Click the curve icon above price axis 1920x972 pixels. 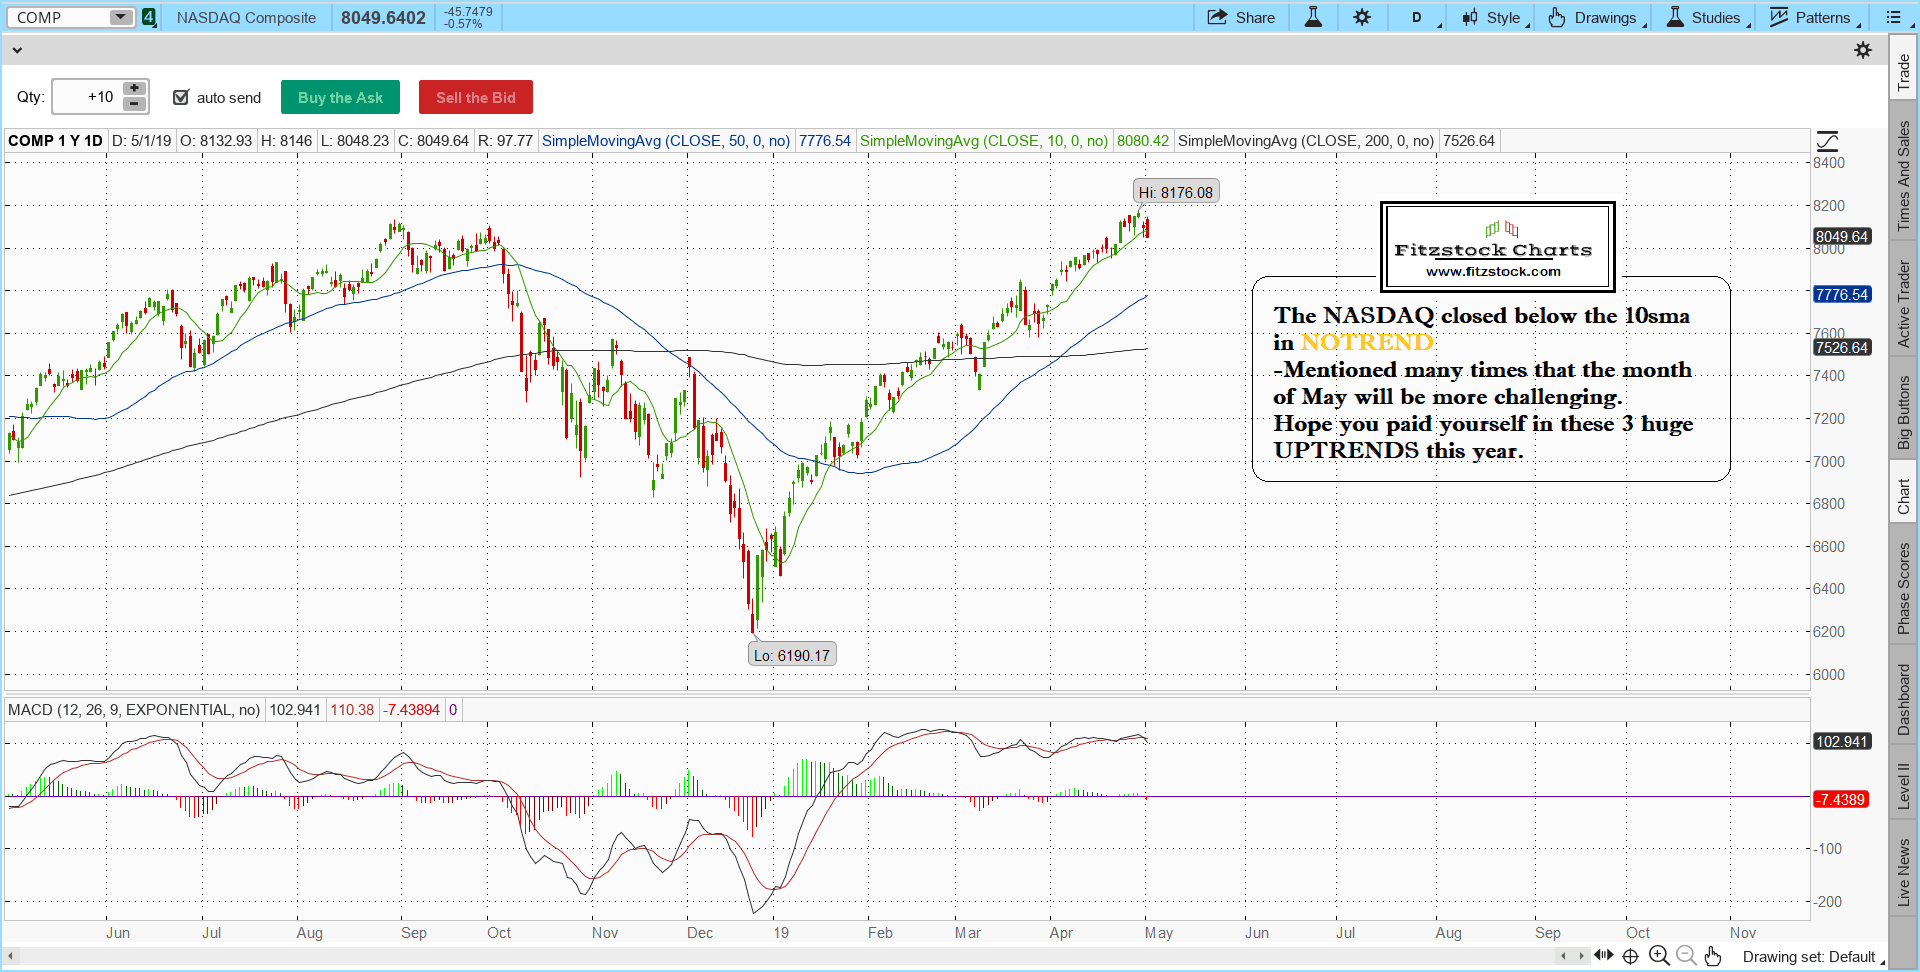1827,141
